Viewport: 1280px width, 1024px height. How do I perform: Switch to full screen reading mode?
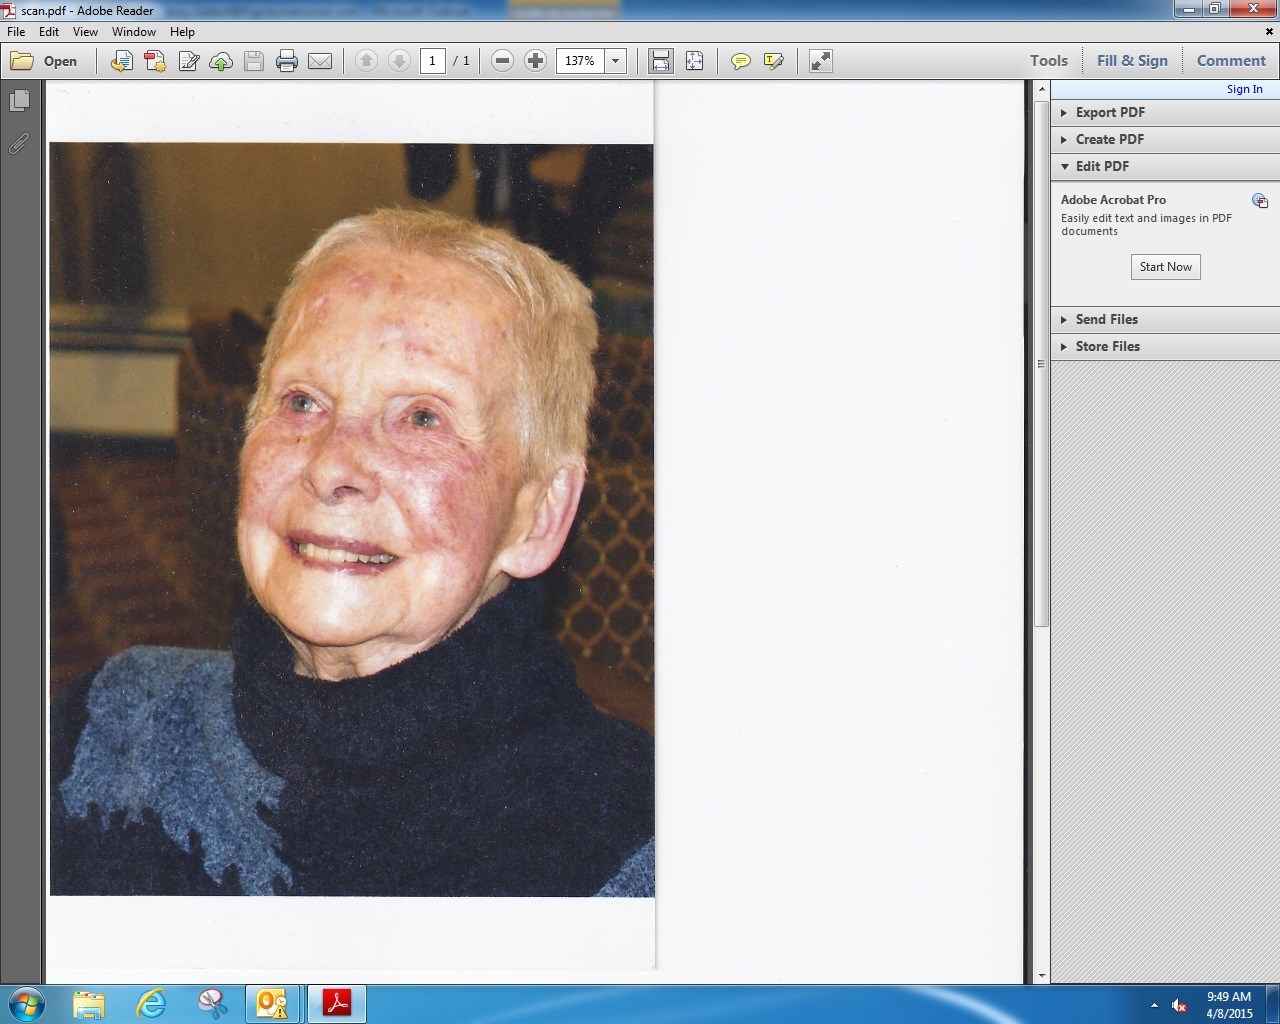click(x=820, y=61)
